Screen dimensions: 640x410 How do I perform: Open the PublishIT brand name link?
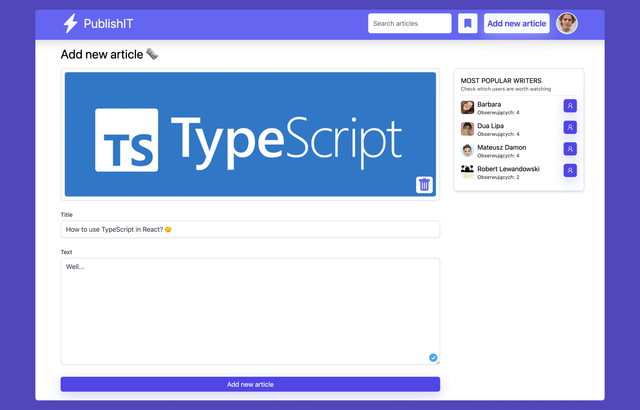109,24
